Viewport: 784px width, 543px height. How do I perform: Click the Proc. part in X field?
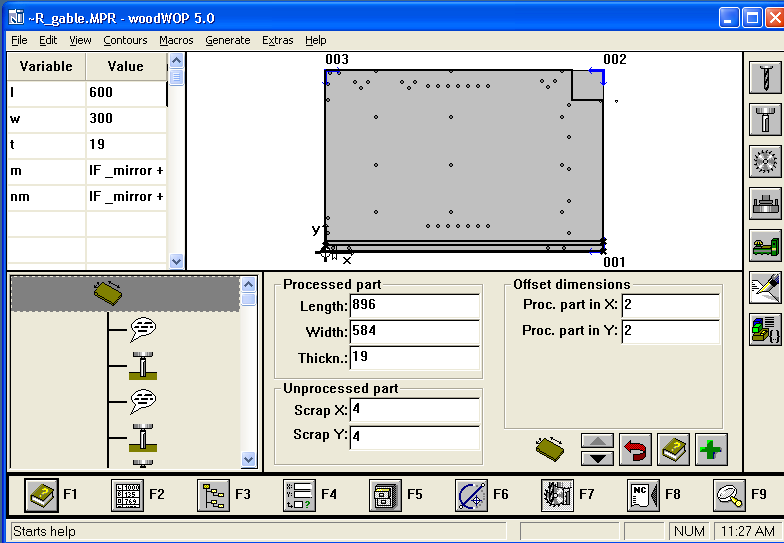pyautogui.click(x=670, y=306)
